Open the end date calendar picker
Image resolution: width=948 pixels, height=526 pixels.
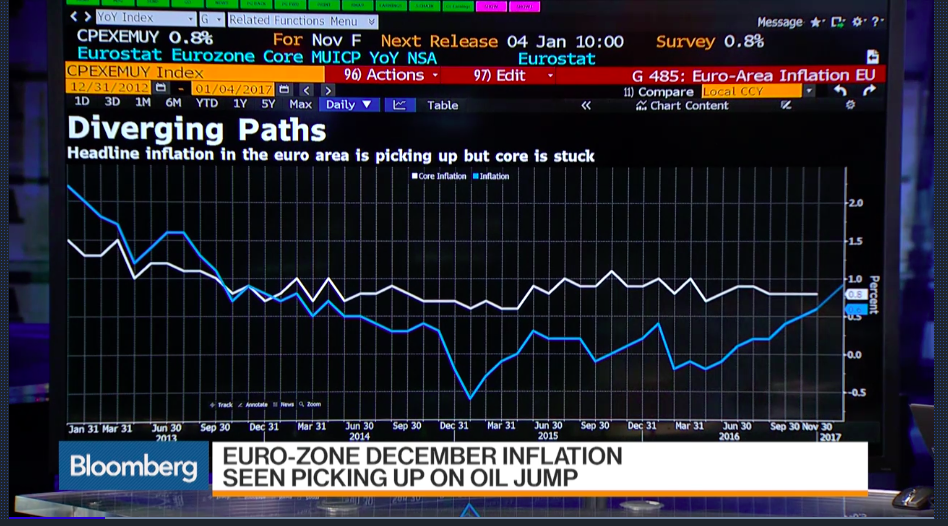(x=284, y=89)
